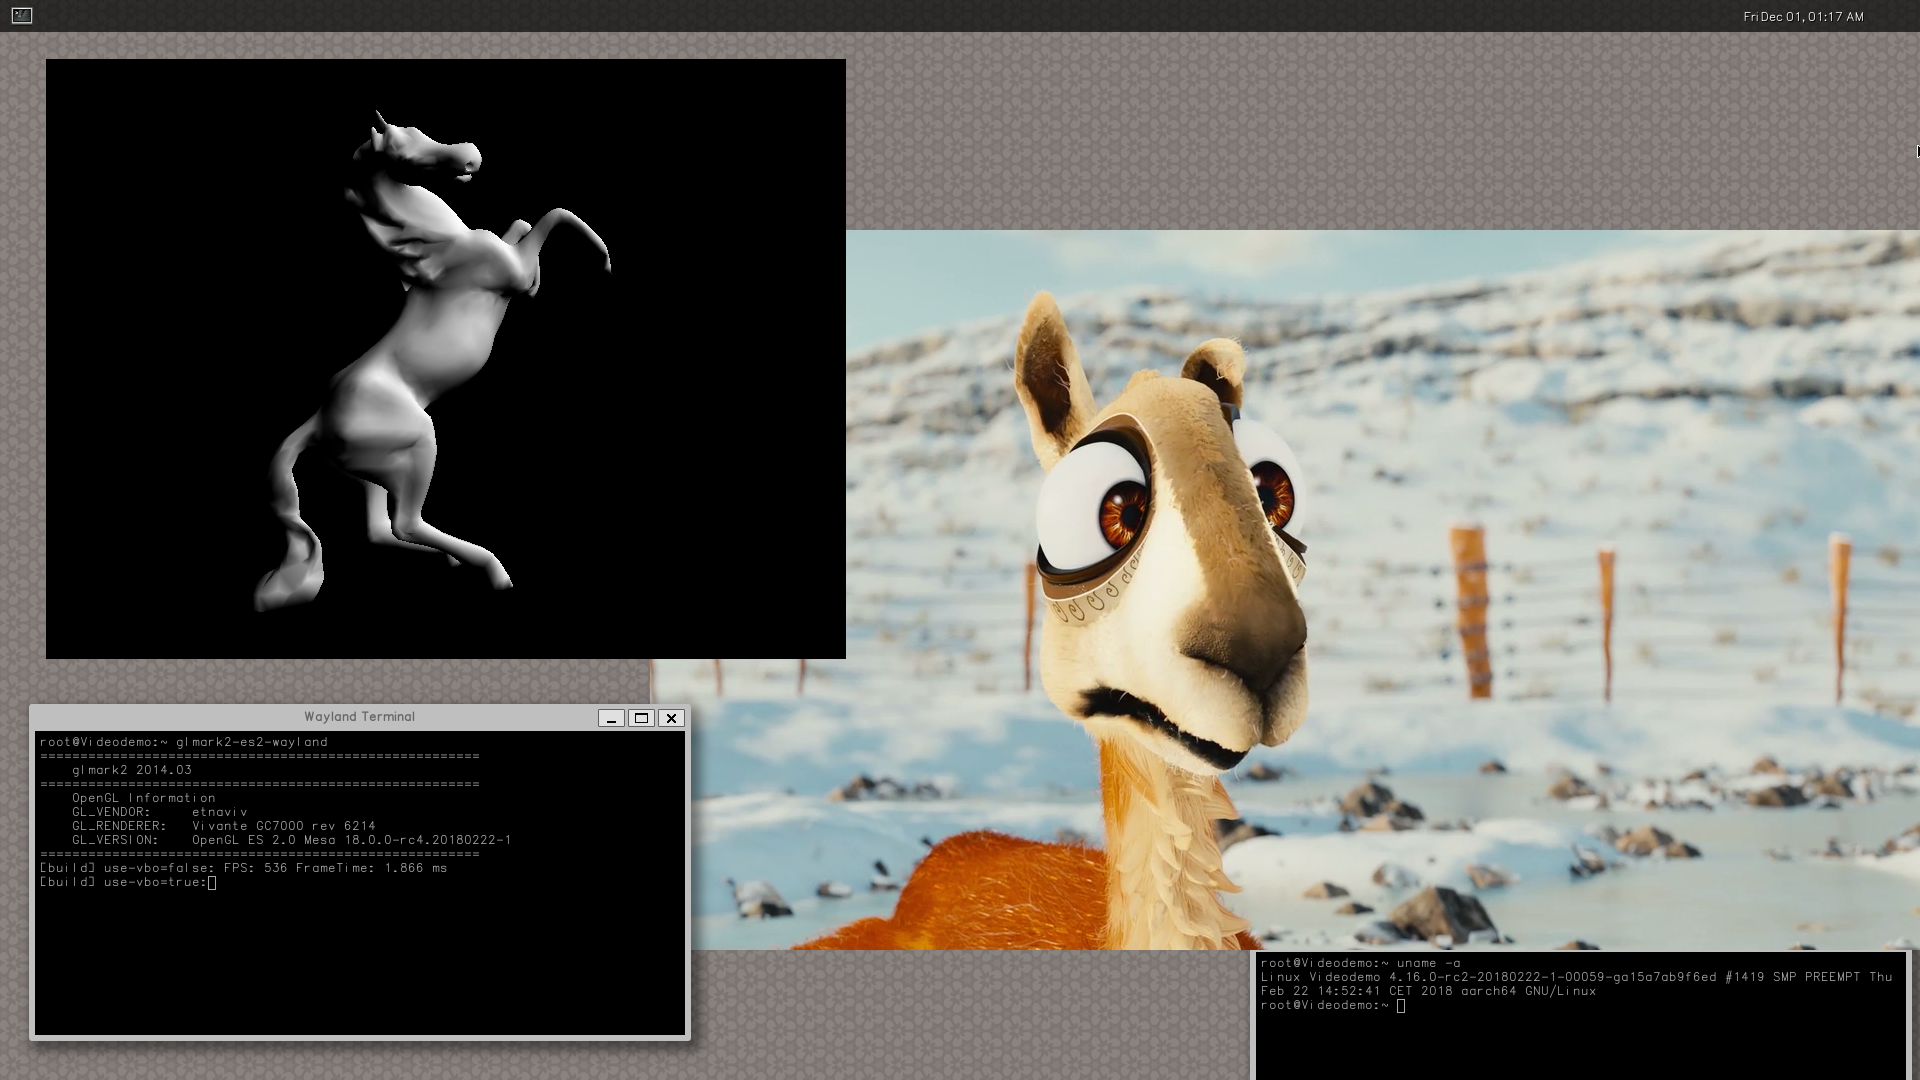The image size is (1920, 1080).
Task: Click the 'OpenGL Information' heading line
Action: (x=144, y=798)
